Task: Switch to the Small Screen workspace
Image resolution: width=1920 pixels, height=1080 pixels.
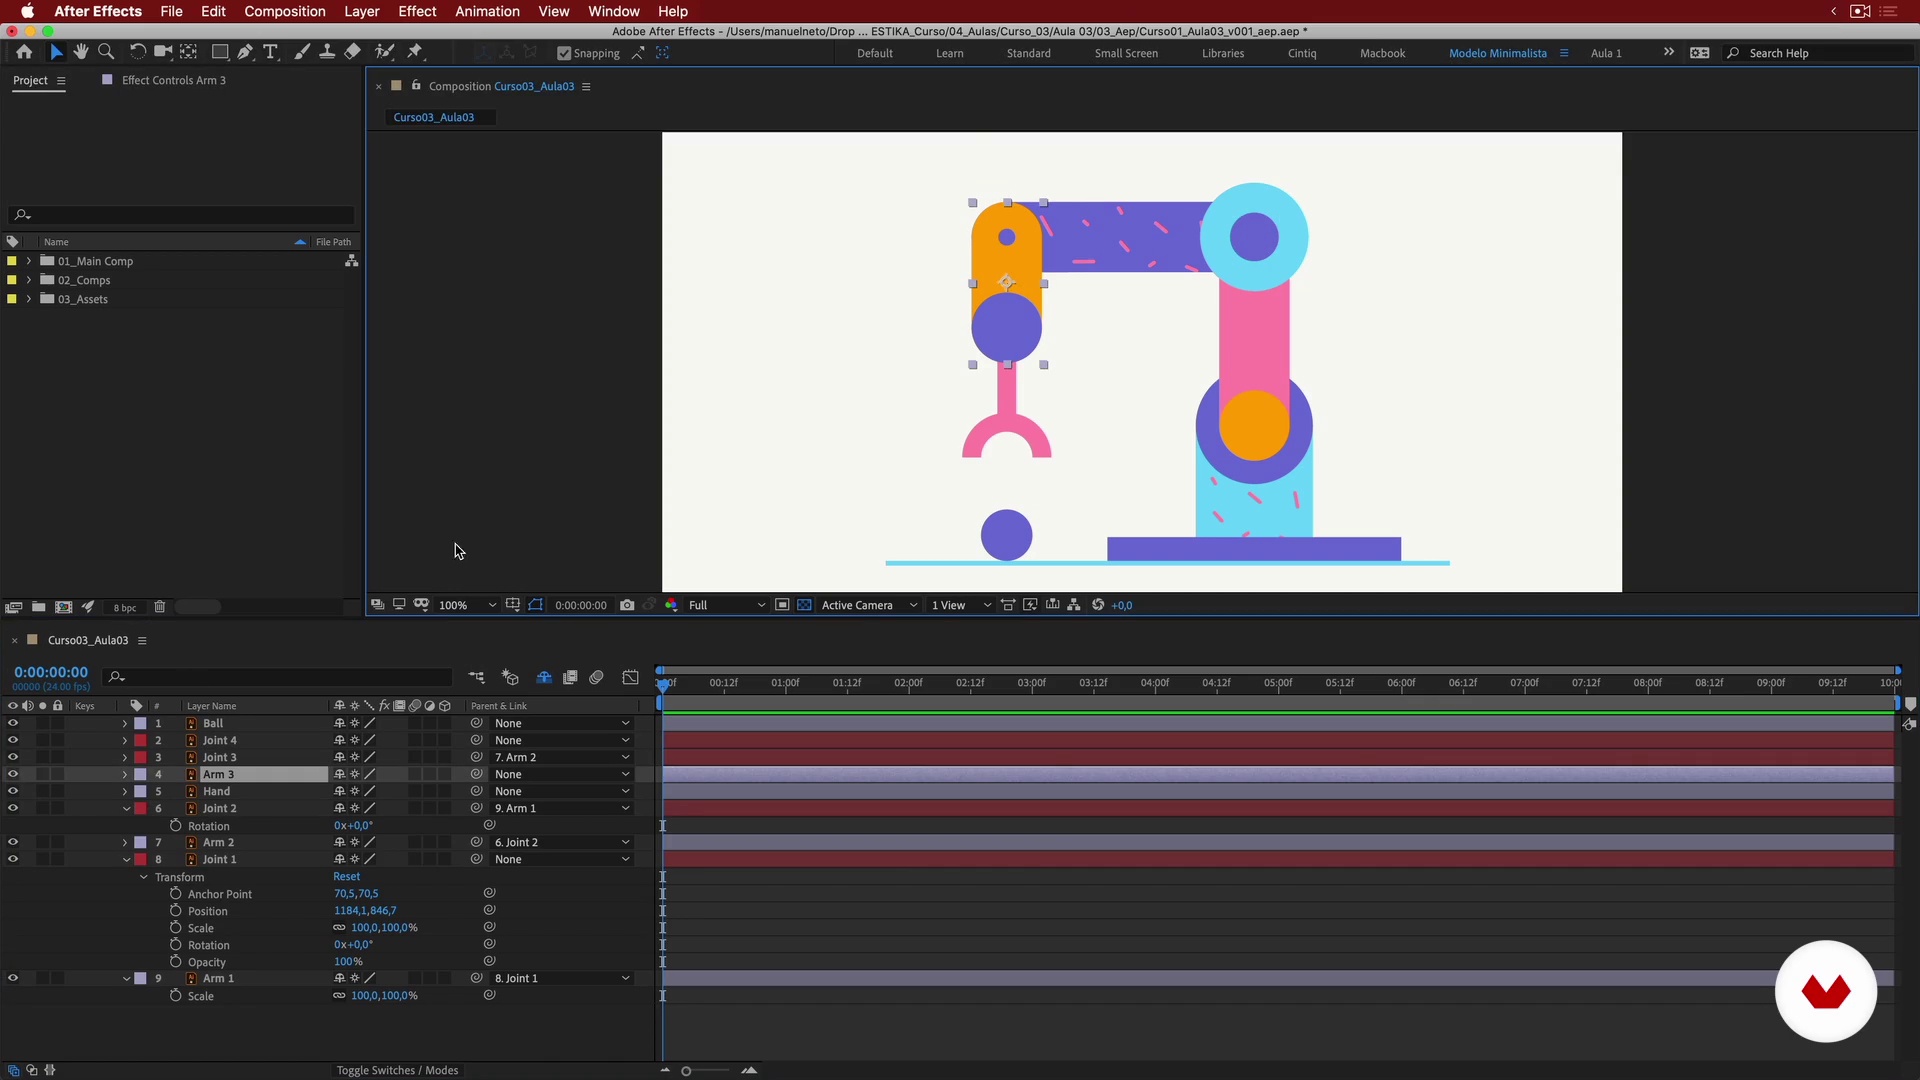Action: (x=1126, y=53)
